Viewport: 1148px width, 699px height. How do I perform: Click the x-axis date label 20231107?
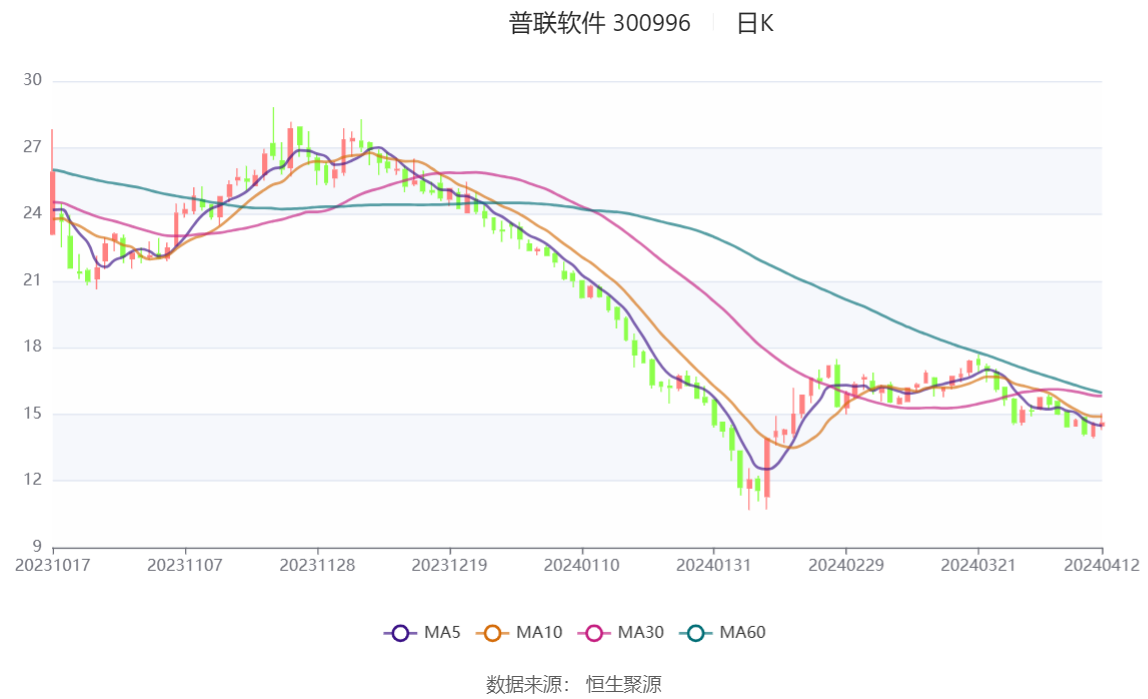(x=184, y=566)
